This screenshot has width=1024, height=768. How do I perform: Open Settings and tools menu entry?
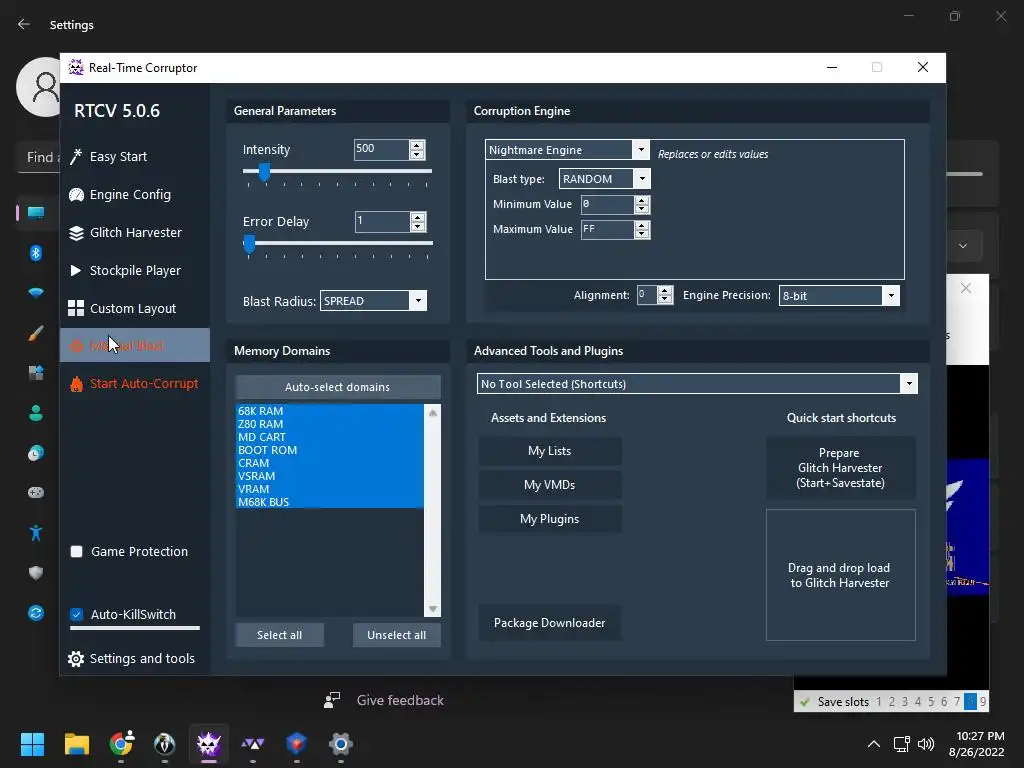pos(135,659)
